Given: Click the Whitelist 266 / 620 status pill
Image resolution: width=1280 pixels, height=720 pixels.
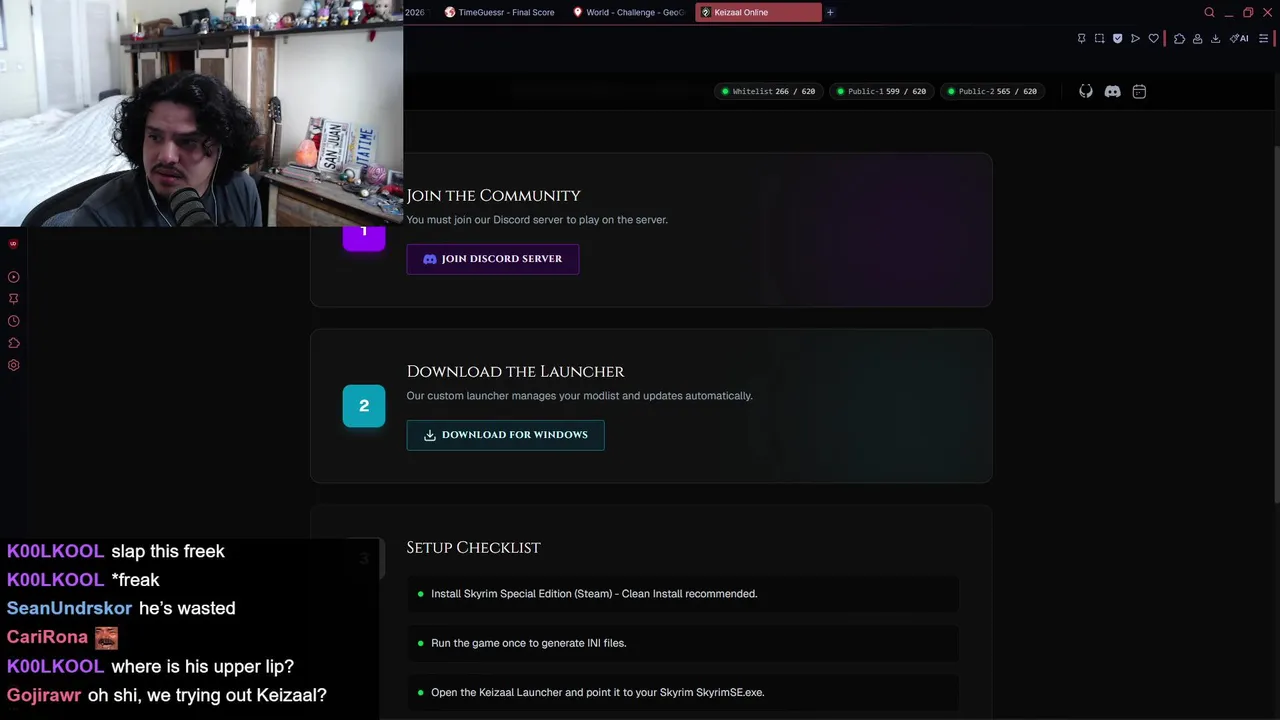Looking at the screenshot, I should click(768, 91).
